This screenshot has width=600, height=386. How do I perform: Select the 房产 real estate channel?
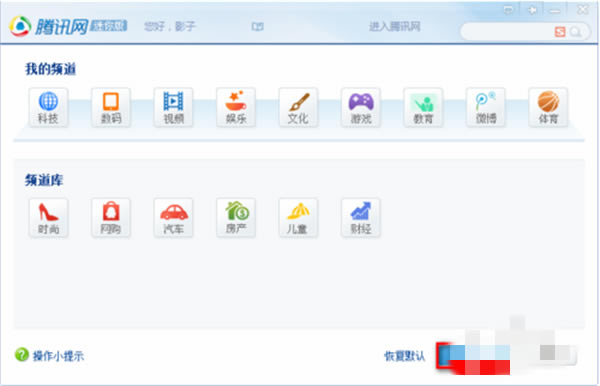[x=236, y=218]
